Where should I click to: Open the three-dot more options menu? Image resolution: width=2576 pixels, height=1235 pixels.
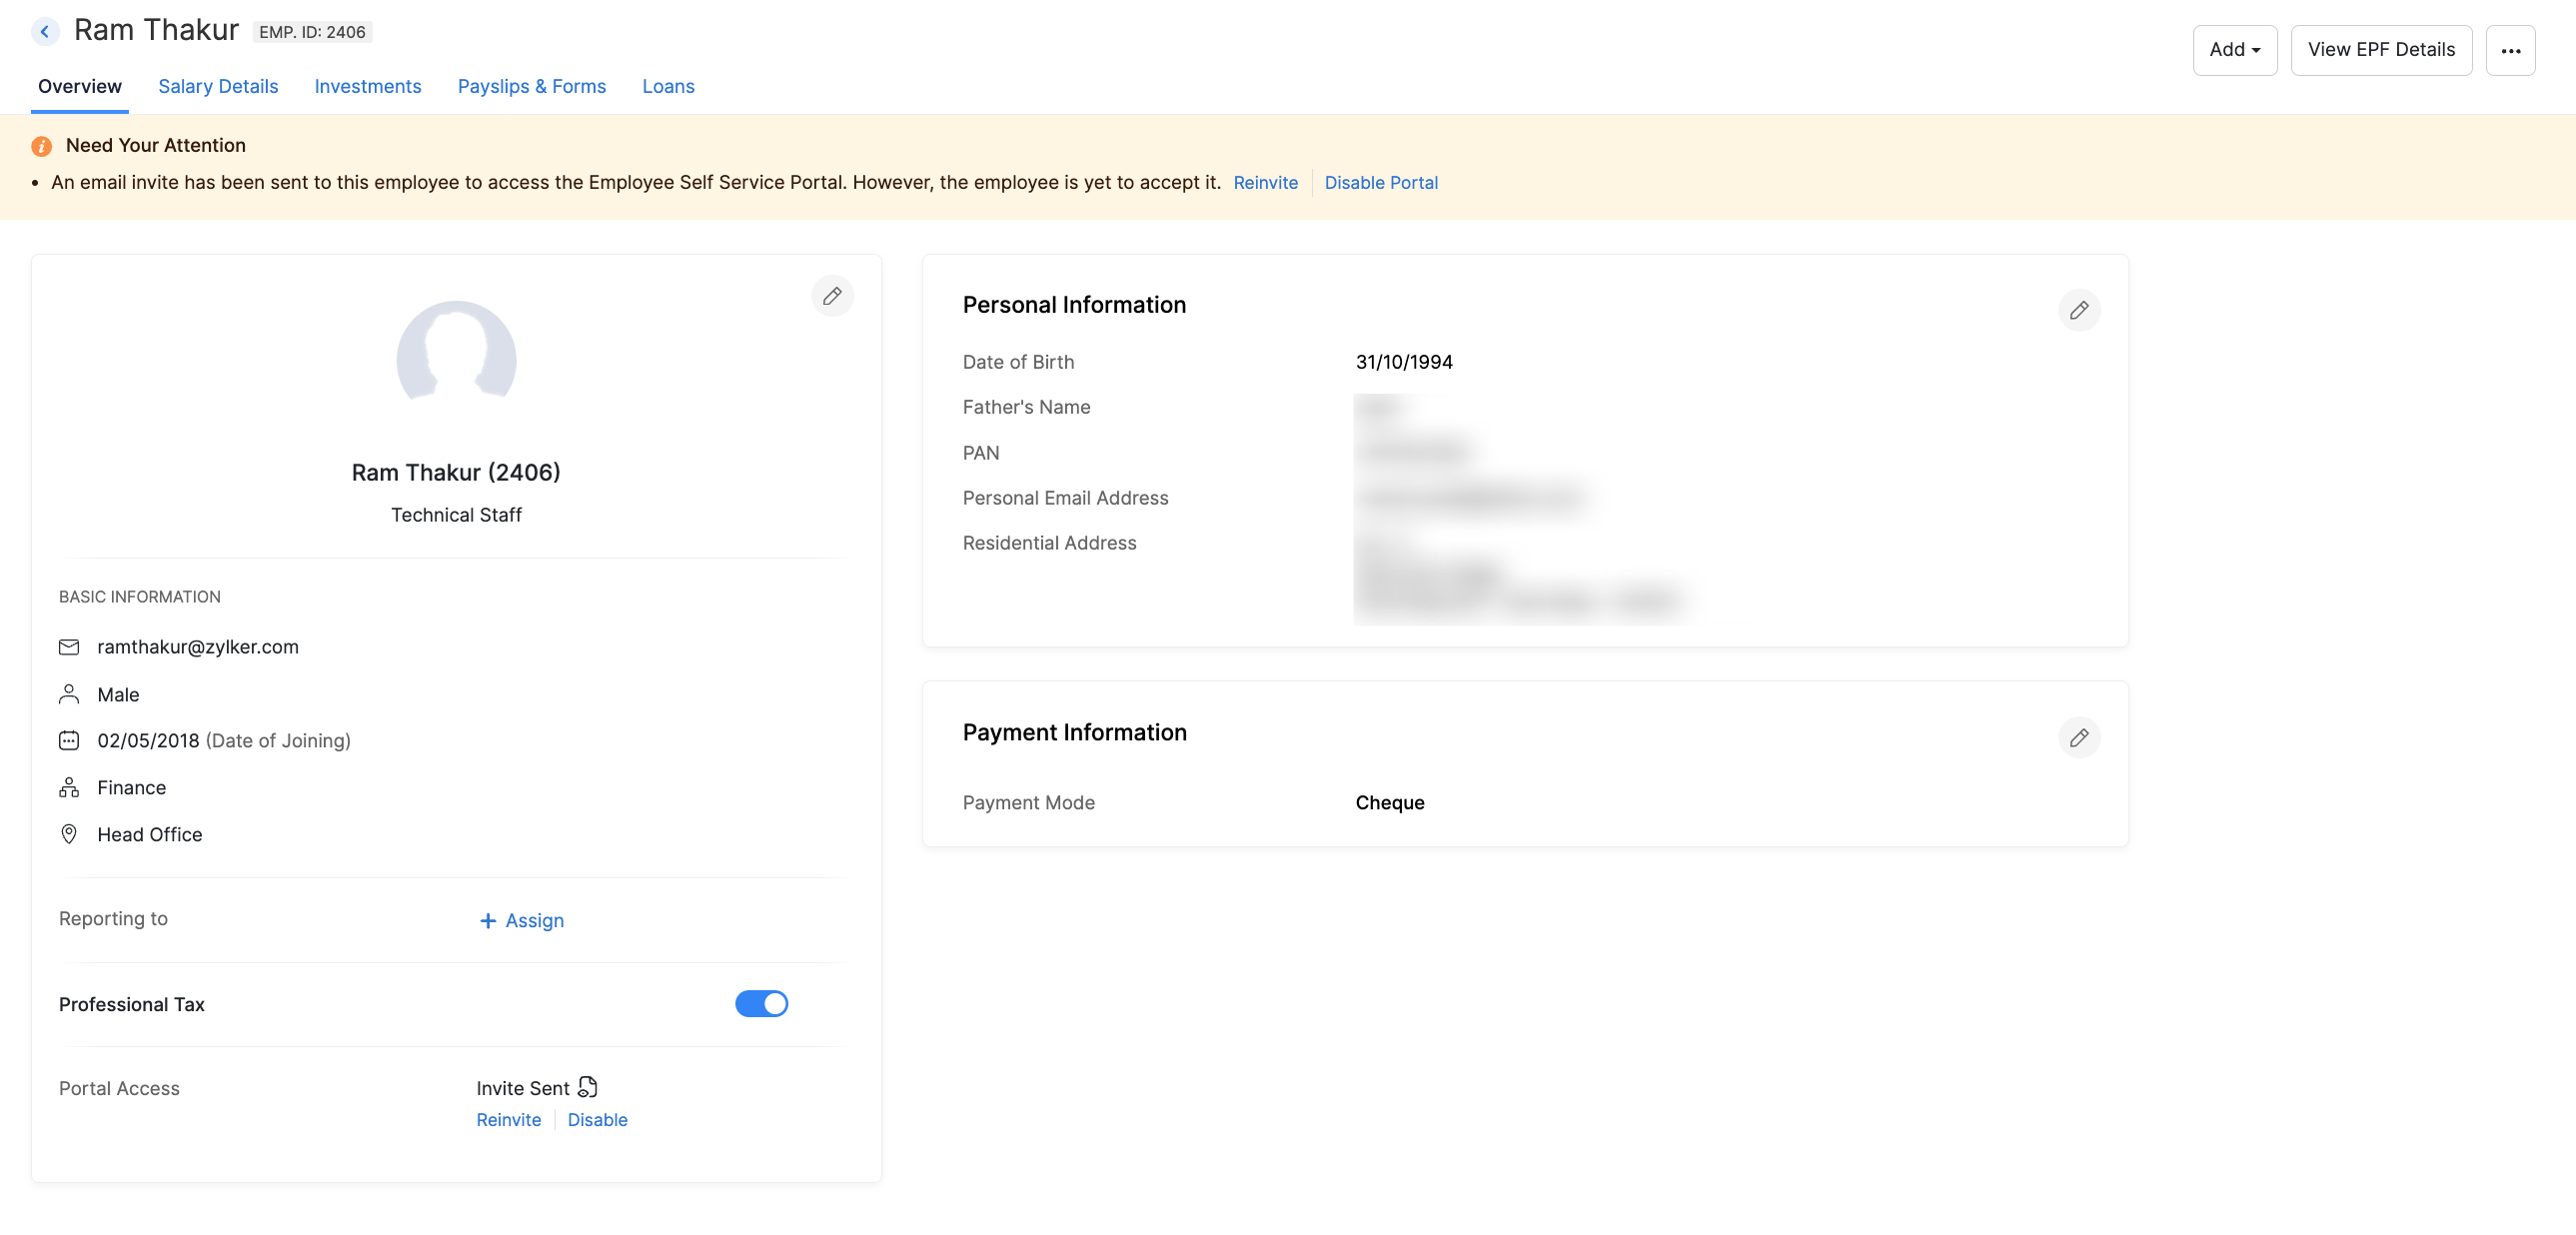pyautogui.click(x=2510, y=50)
